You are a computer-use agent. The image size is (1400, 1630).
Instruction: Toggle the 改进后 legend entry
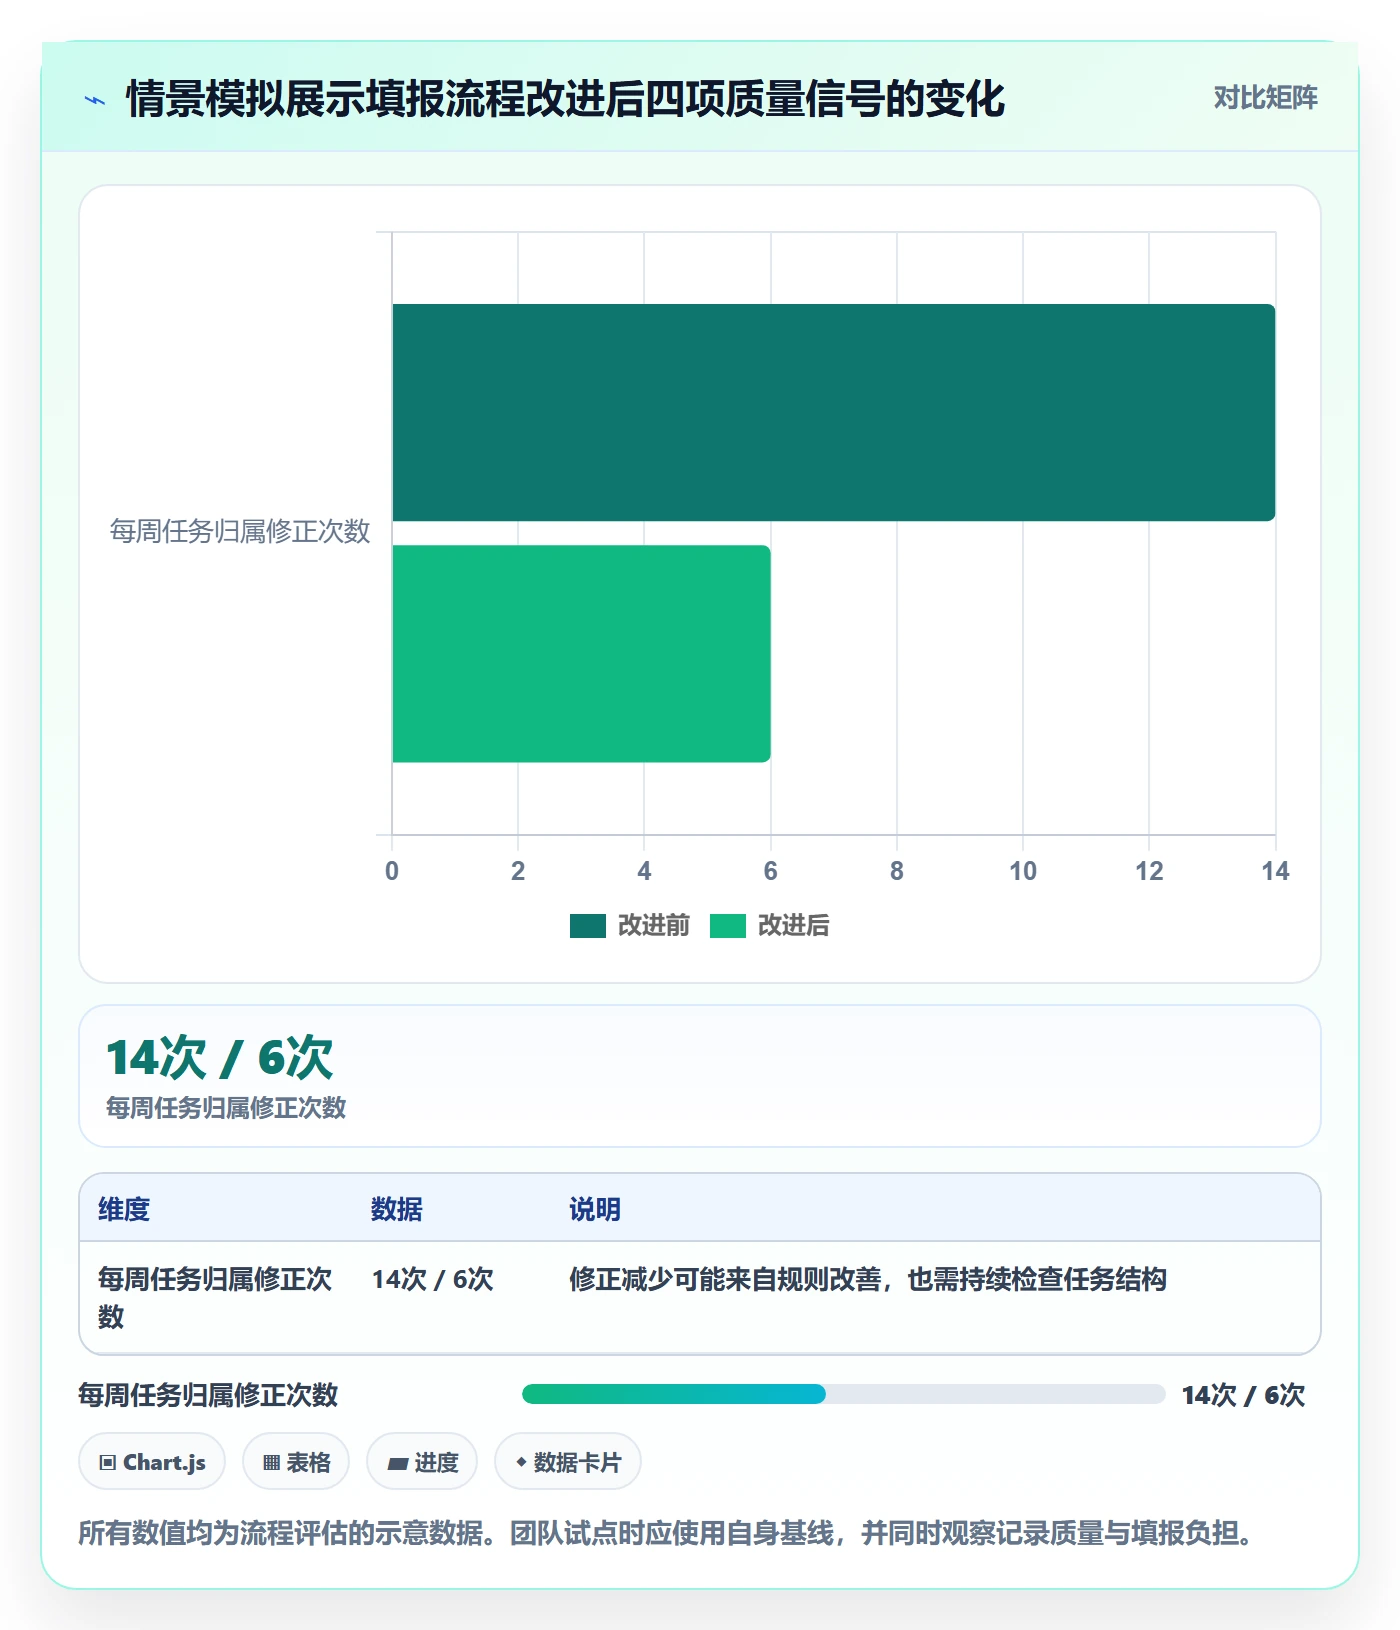[x=769, y=926]
